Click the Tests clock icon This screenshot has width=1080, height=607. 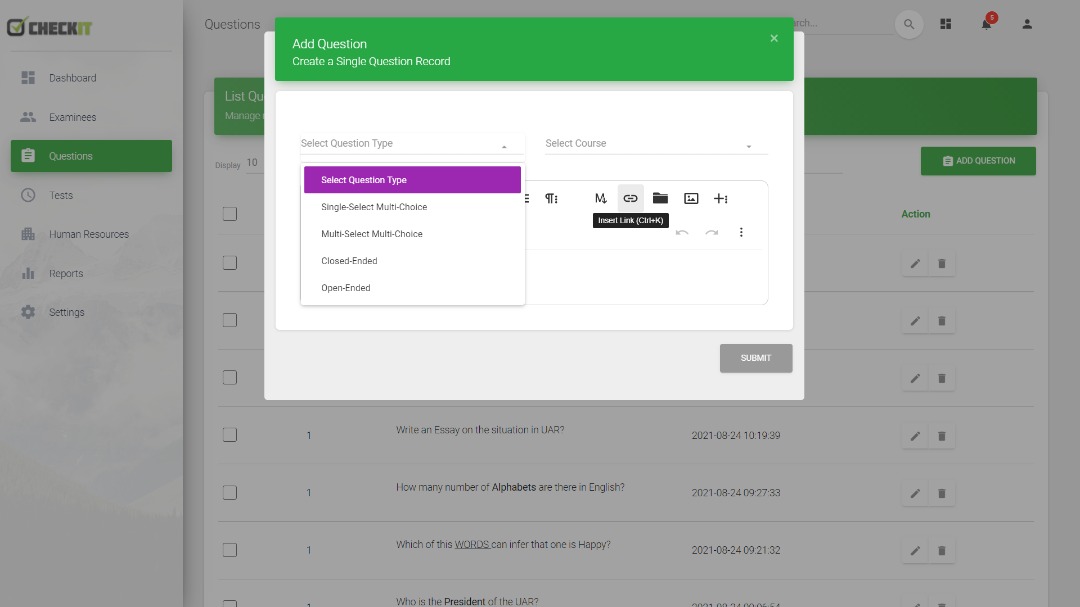point(28,195)
